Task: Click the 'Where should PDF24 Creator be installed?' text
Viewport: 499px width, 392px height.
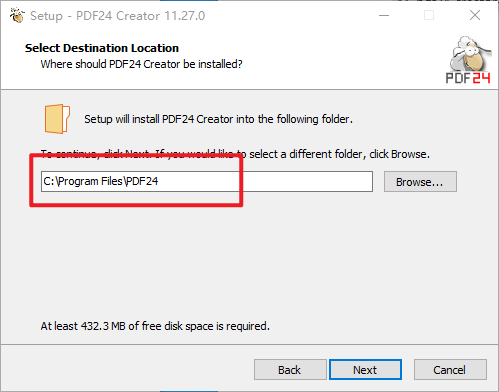Action: [x=141, y=64]
